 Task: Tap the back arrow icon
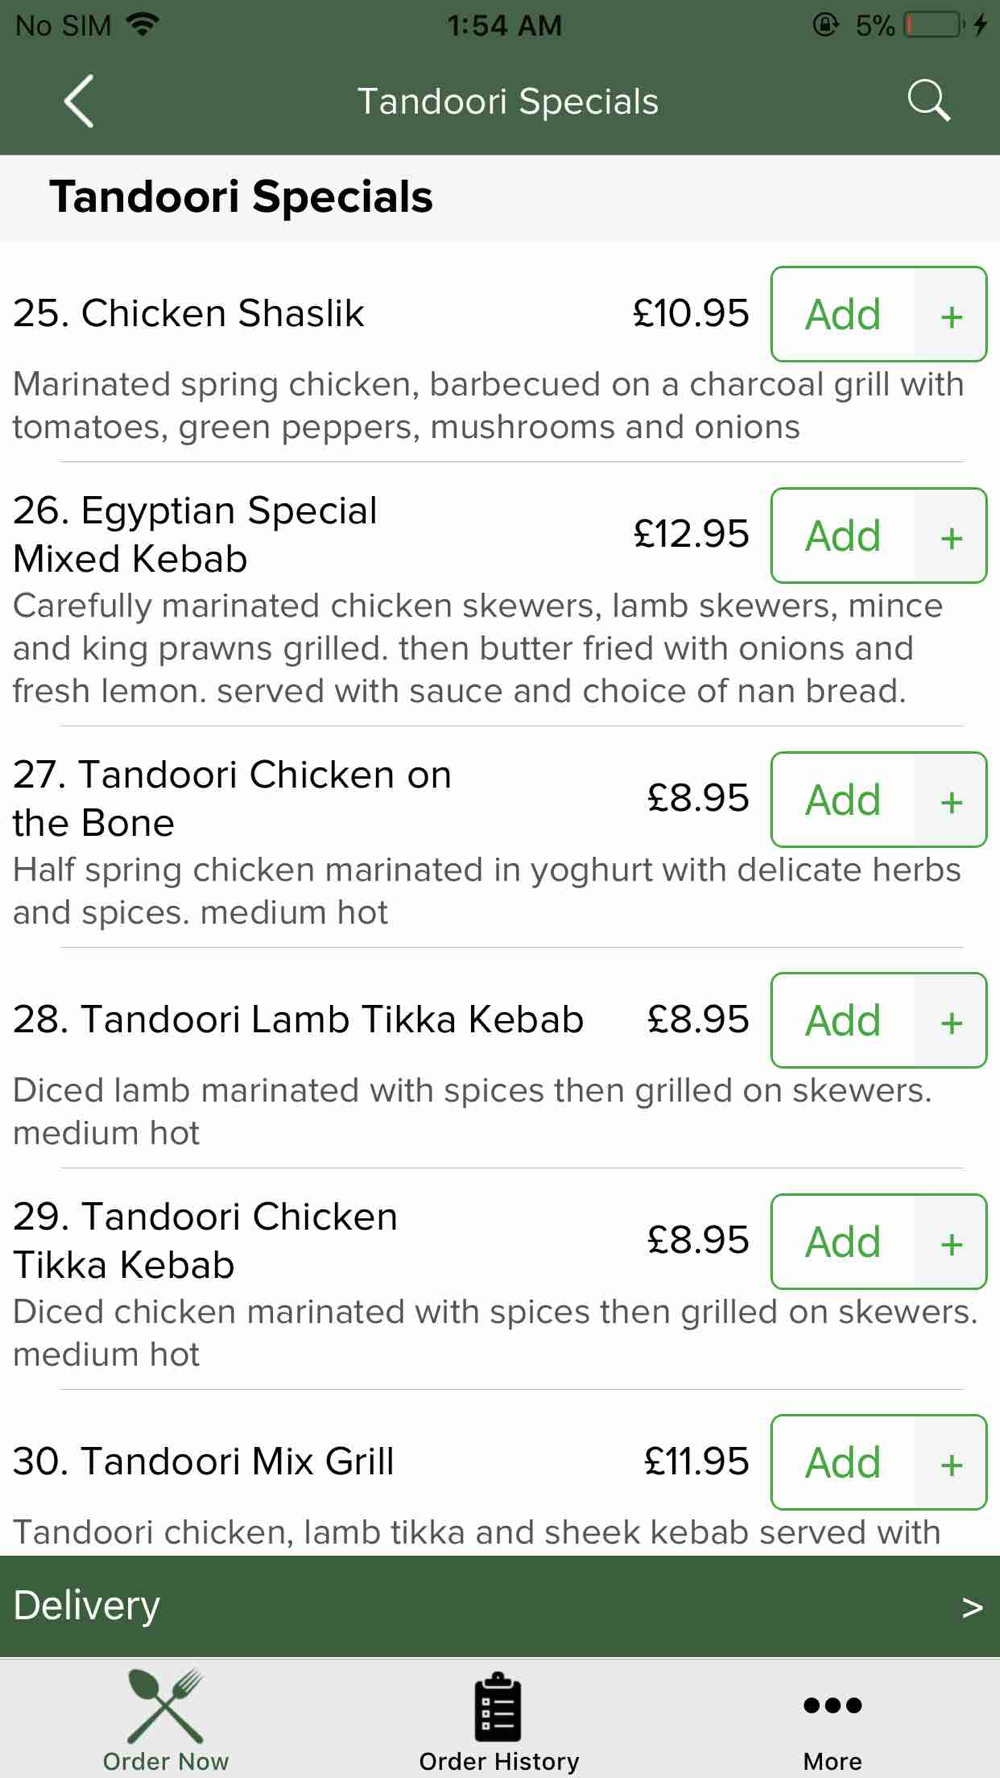pos(79,101)
